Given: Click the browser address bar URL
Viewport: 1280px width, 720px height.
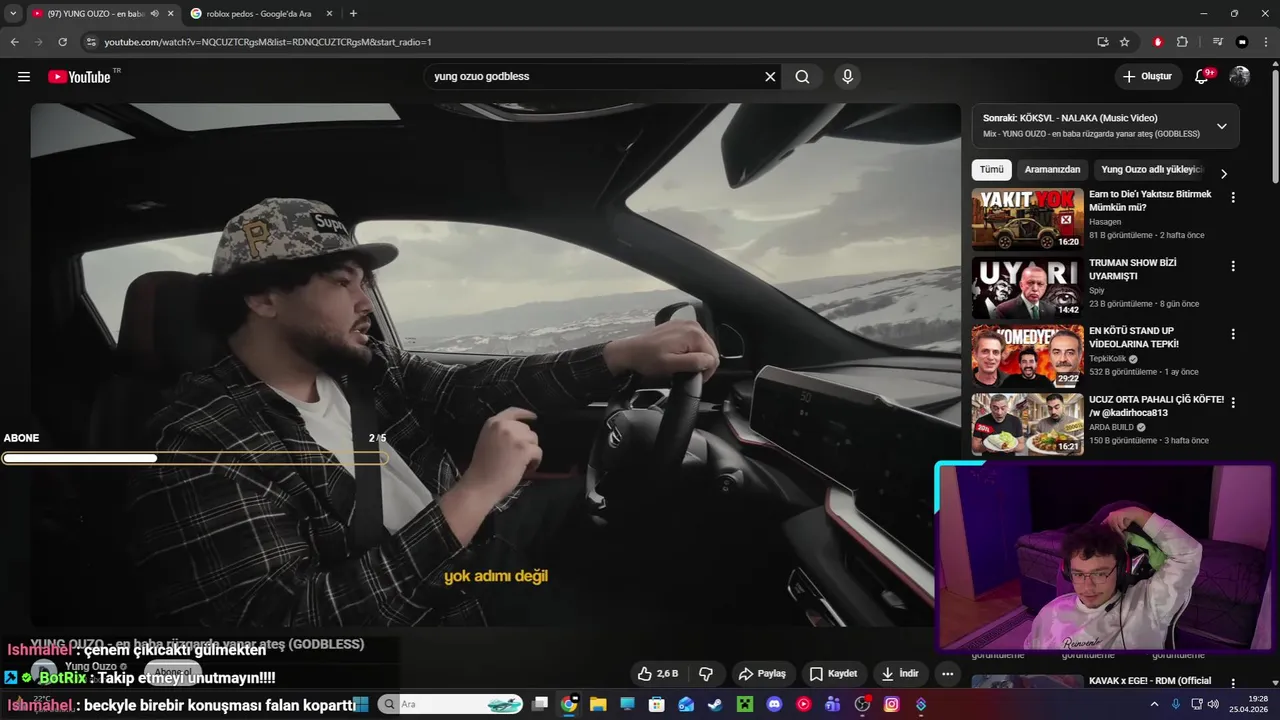Looking at the screenshot, I should tap(268, 42).
